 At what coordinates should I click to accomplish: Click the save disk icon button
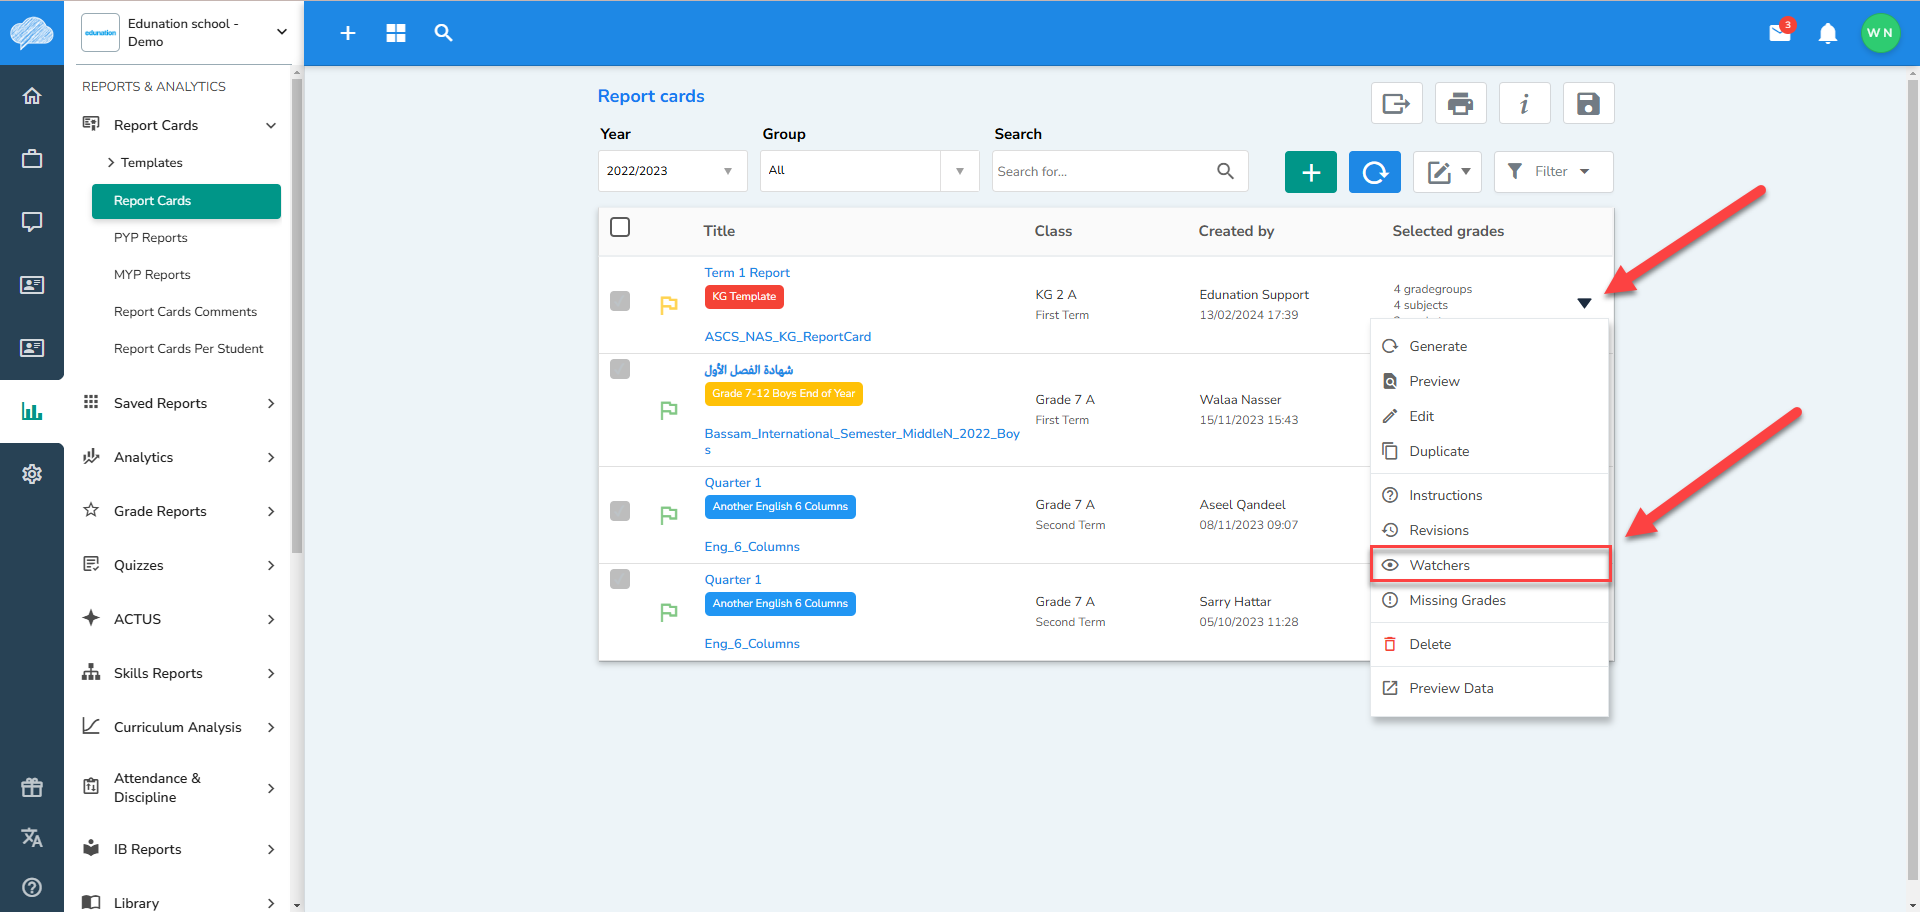[1588, 103]
